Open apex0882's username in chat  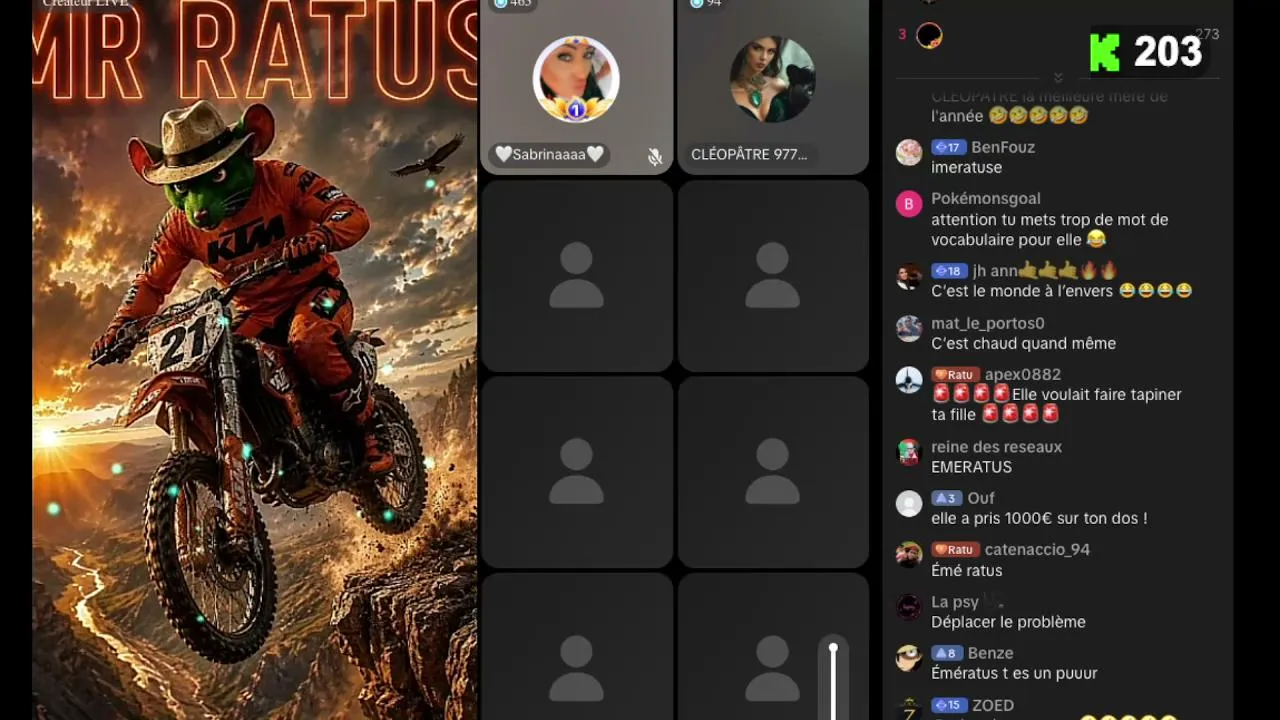tap(1023, 375)
